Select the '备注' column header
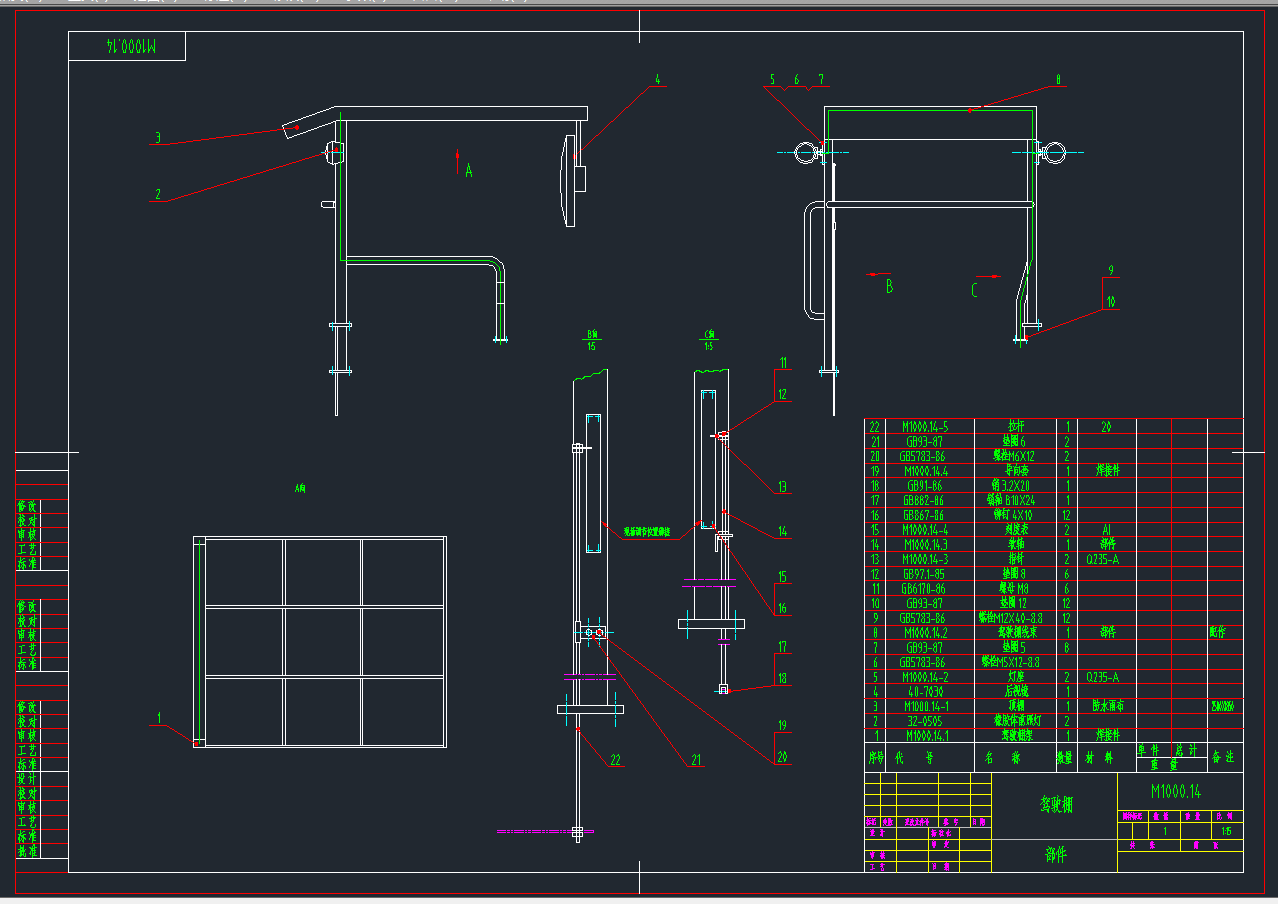 1225,758
